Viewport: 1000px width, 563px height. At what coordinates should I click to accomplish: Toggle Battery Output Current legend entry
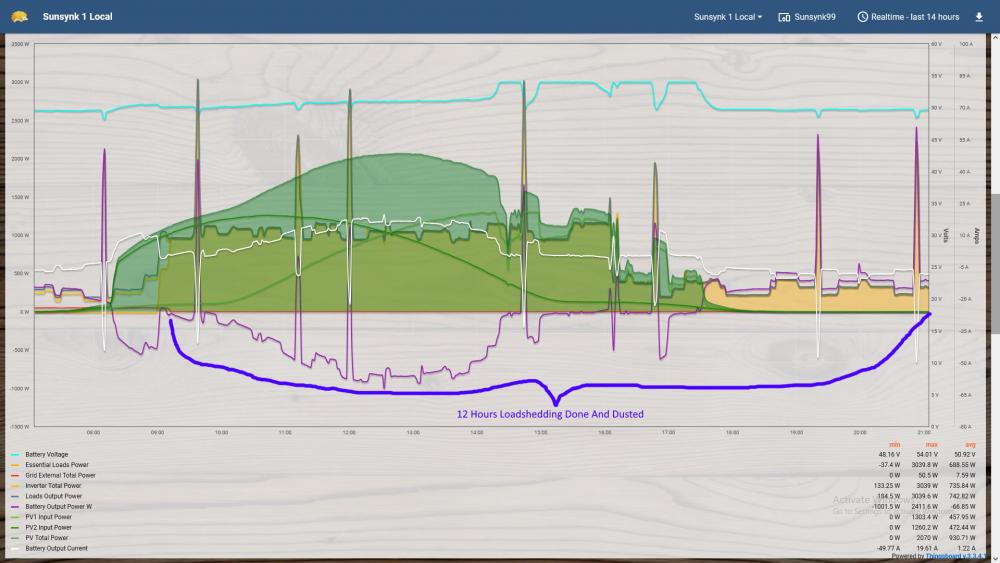(56, 548)
